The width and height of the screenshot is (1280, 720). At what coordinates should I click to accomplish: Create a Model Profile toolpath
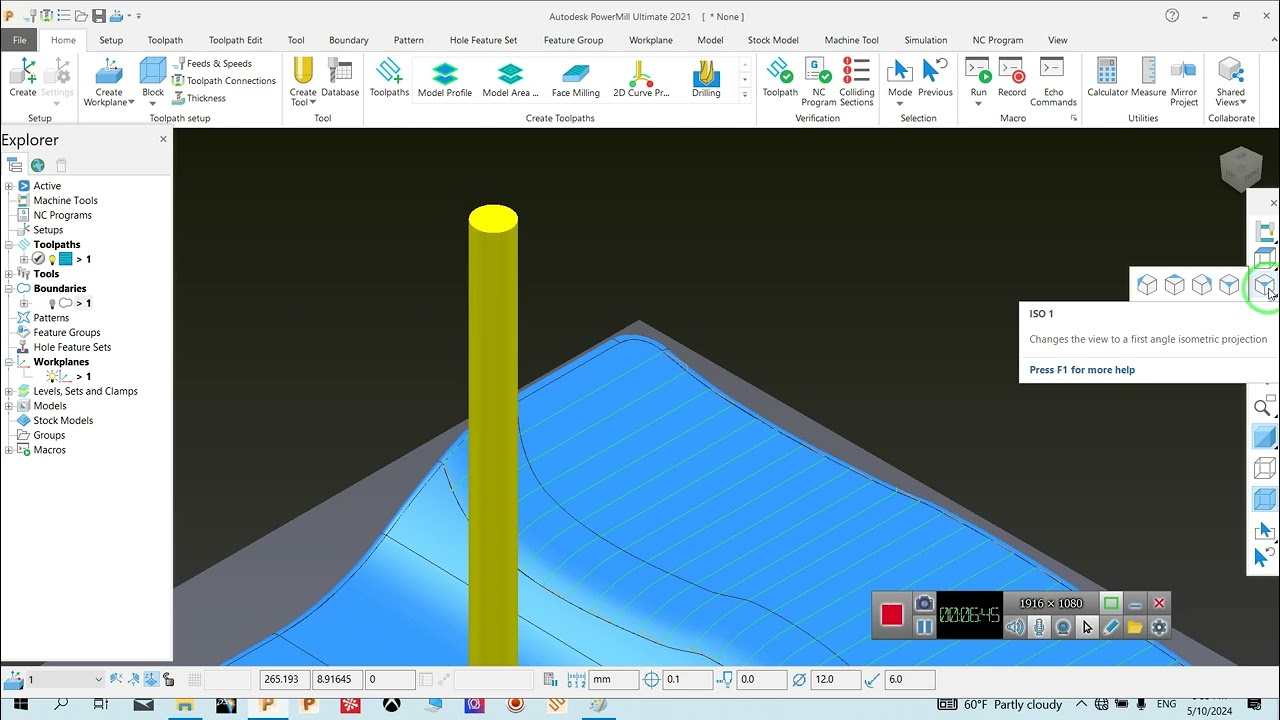445,80
